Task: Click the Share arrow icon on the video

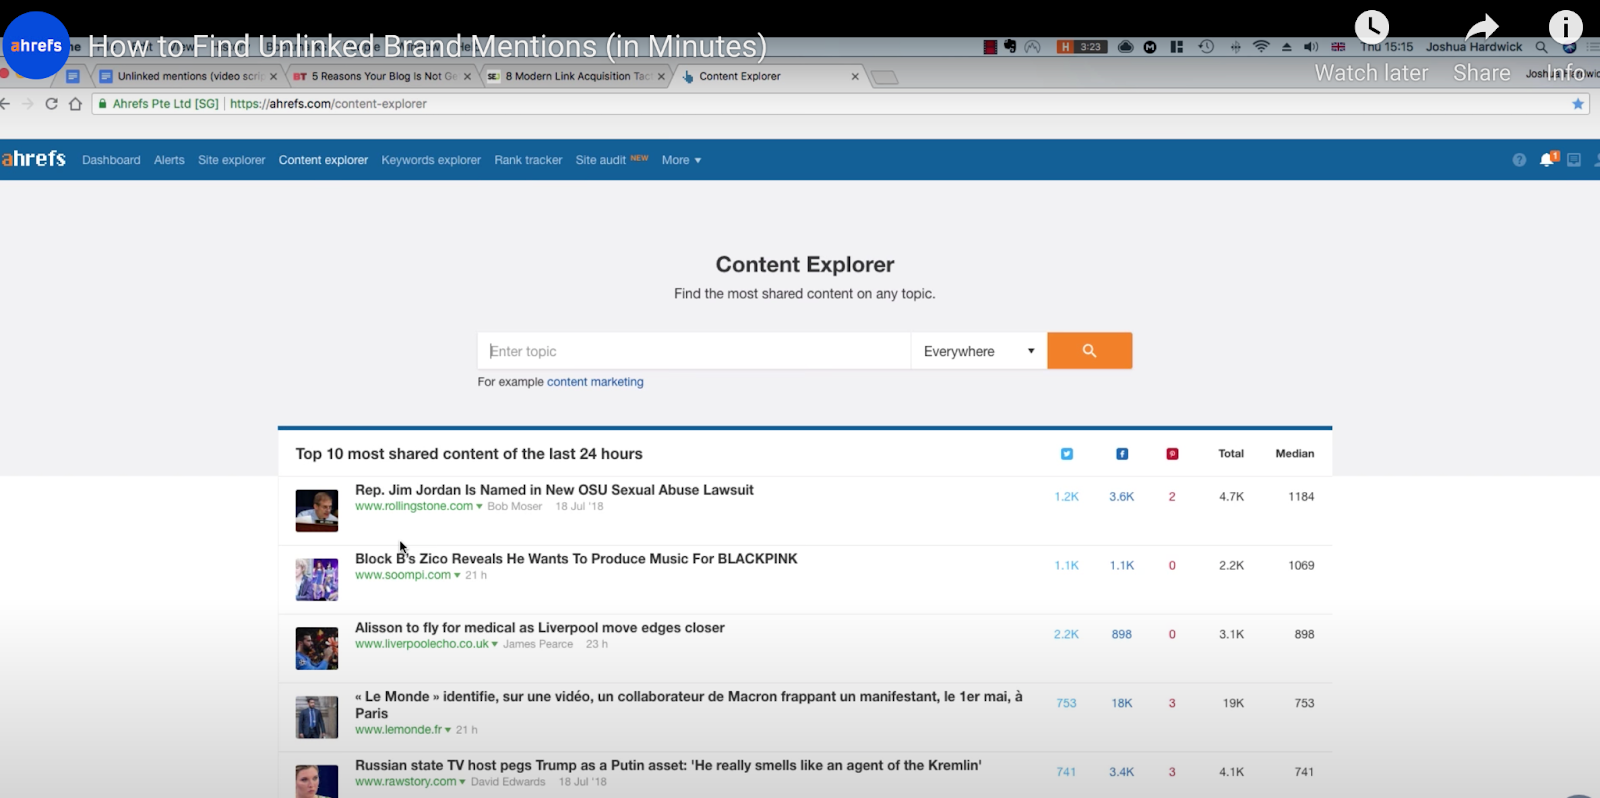Action: click(1482, 27)
